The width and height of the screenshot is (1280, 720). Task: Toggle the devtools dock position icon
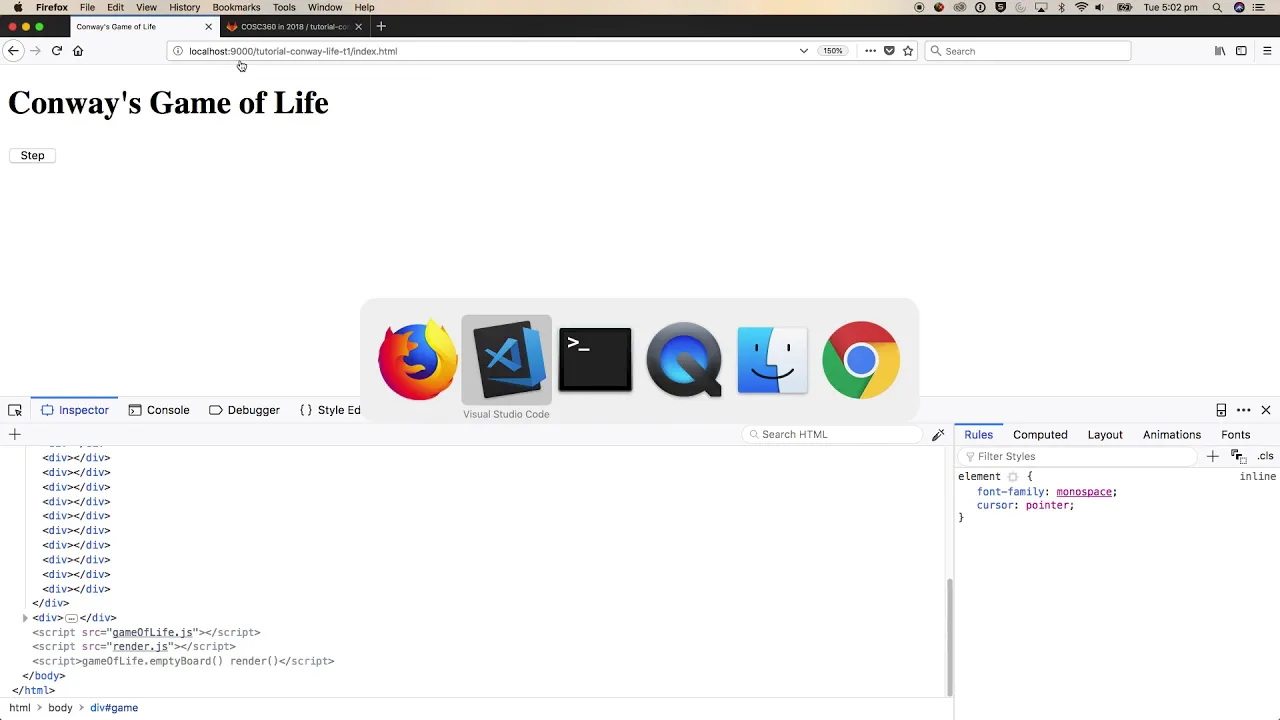(x=1221, y=410)
